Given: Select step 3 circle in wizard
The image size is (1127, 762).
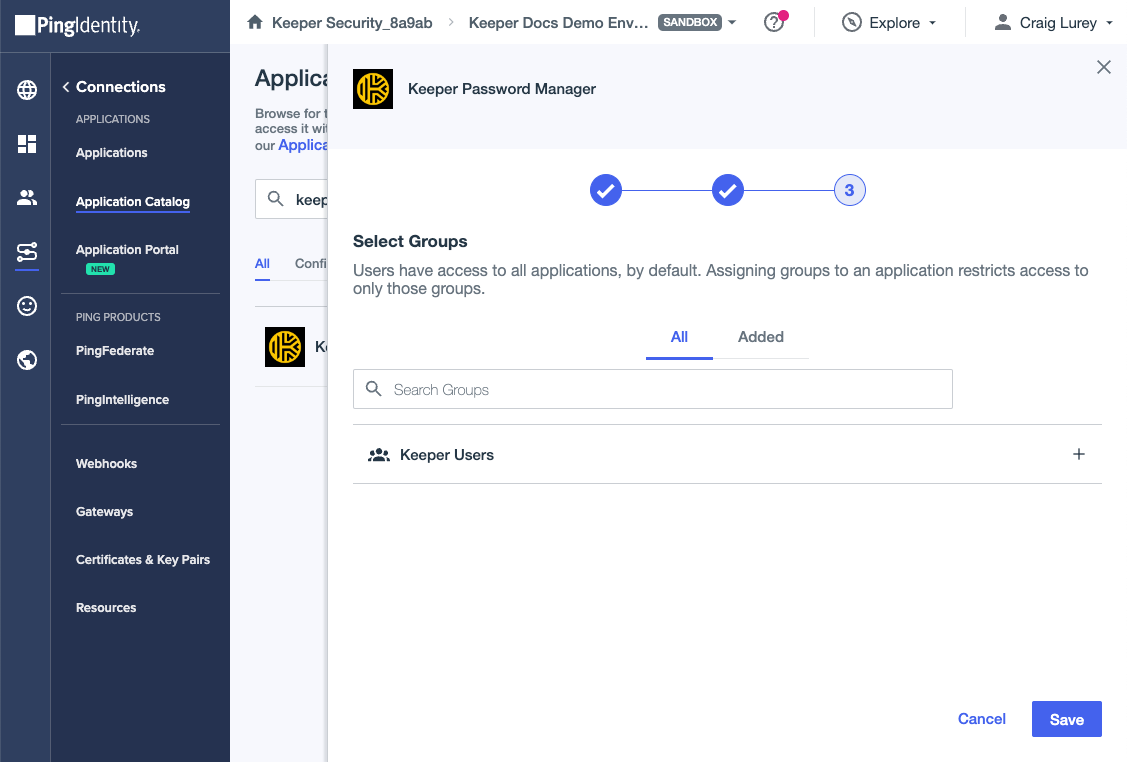Looking at the screenshot, I should click(850, 190).
